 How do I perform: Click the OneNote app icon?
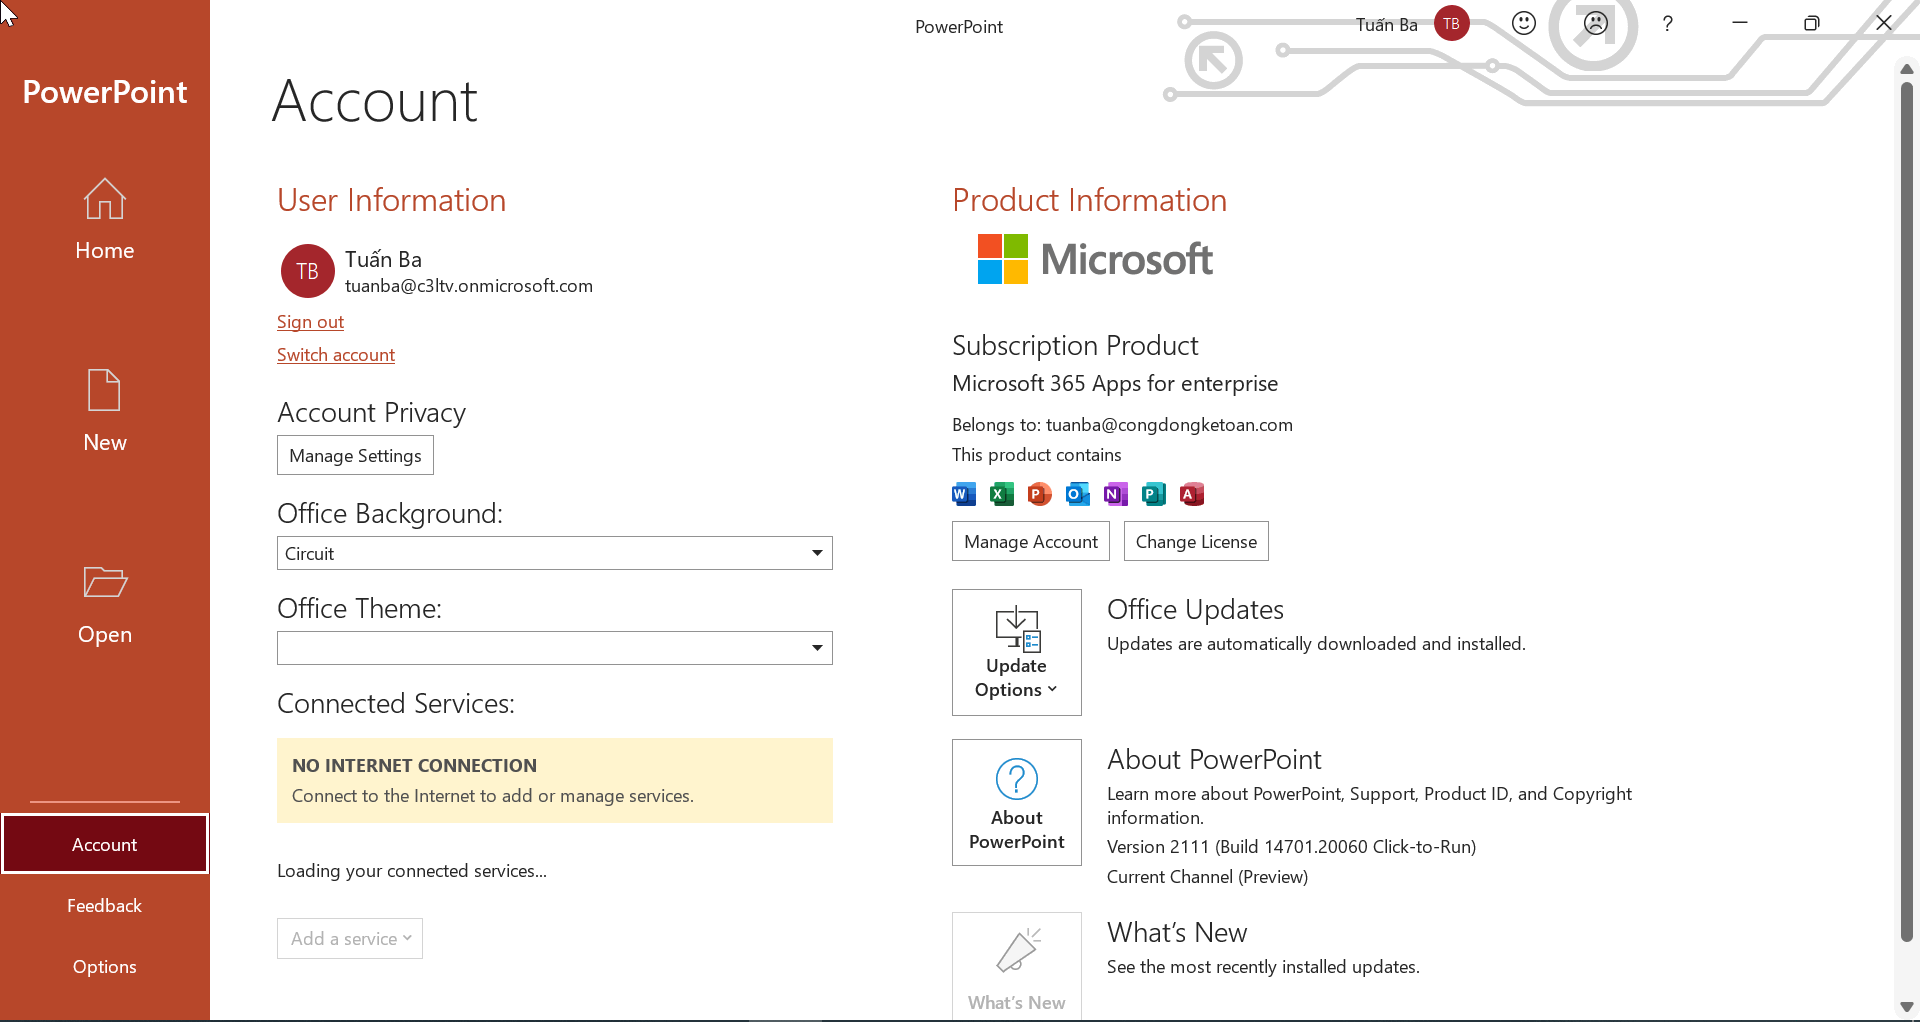click(x=1116, y=494)
